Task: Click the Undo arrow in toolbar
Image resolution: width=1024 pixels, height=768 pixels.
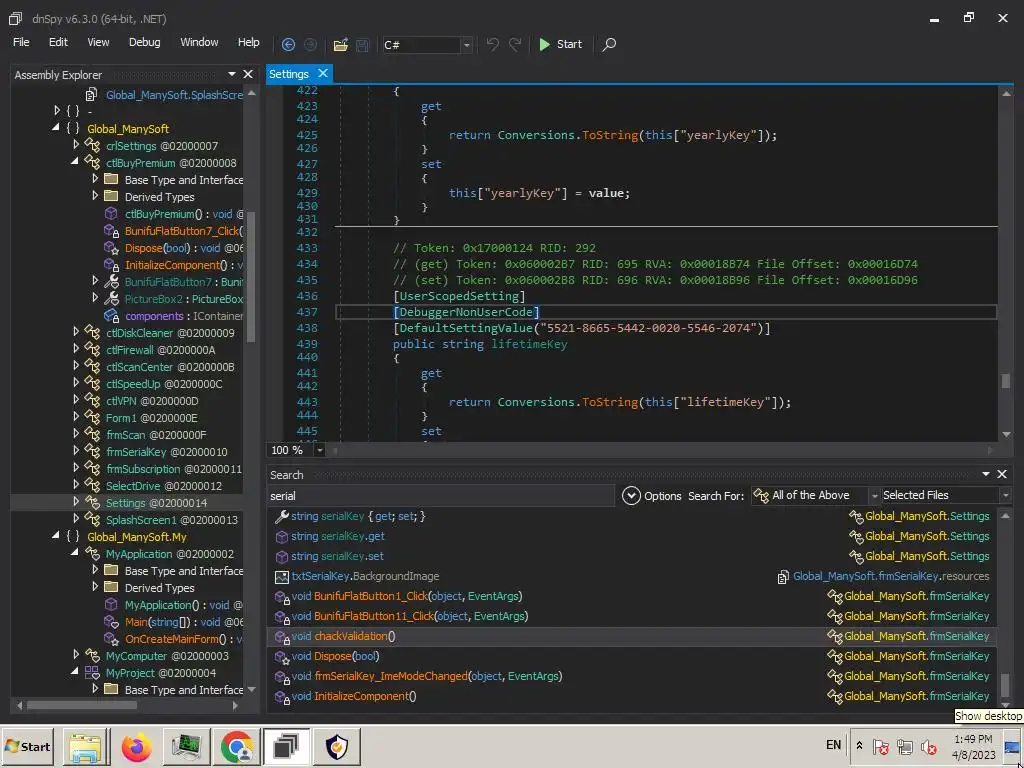Action: pos(492,44)
